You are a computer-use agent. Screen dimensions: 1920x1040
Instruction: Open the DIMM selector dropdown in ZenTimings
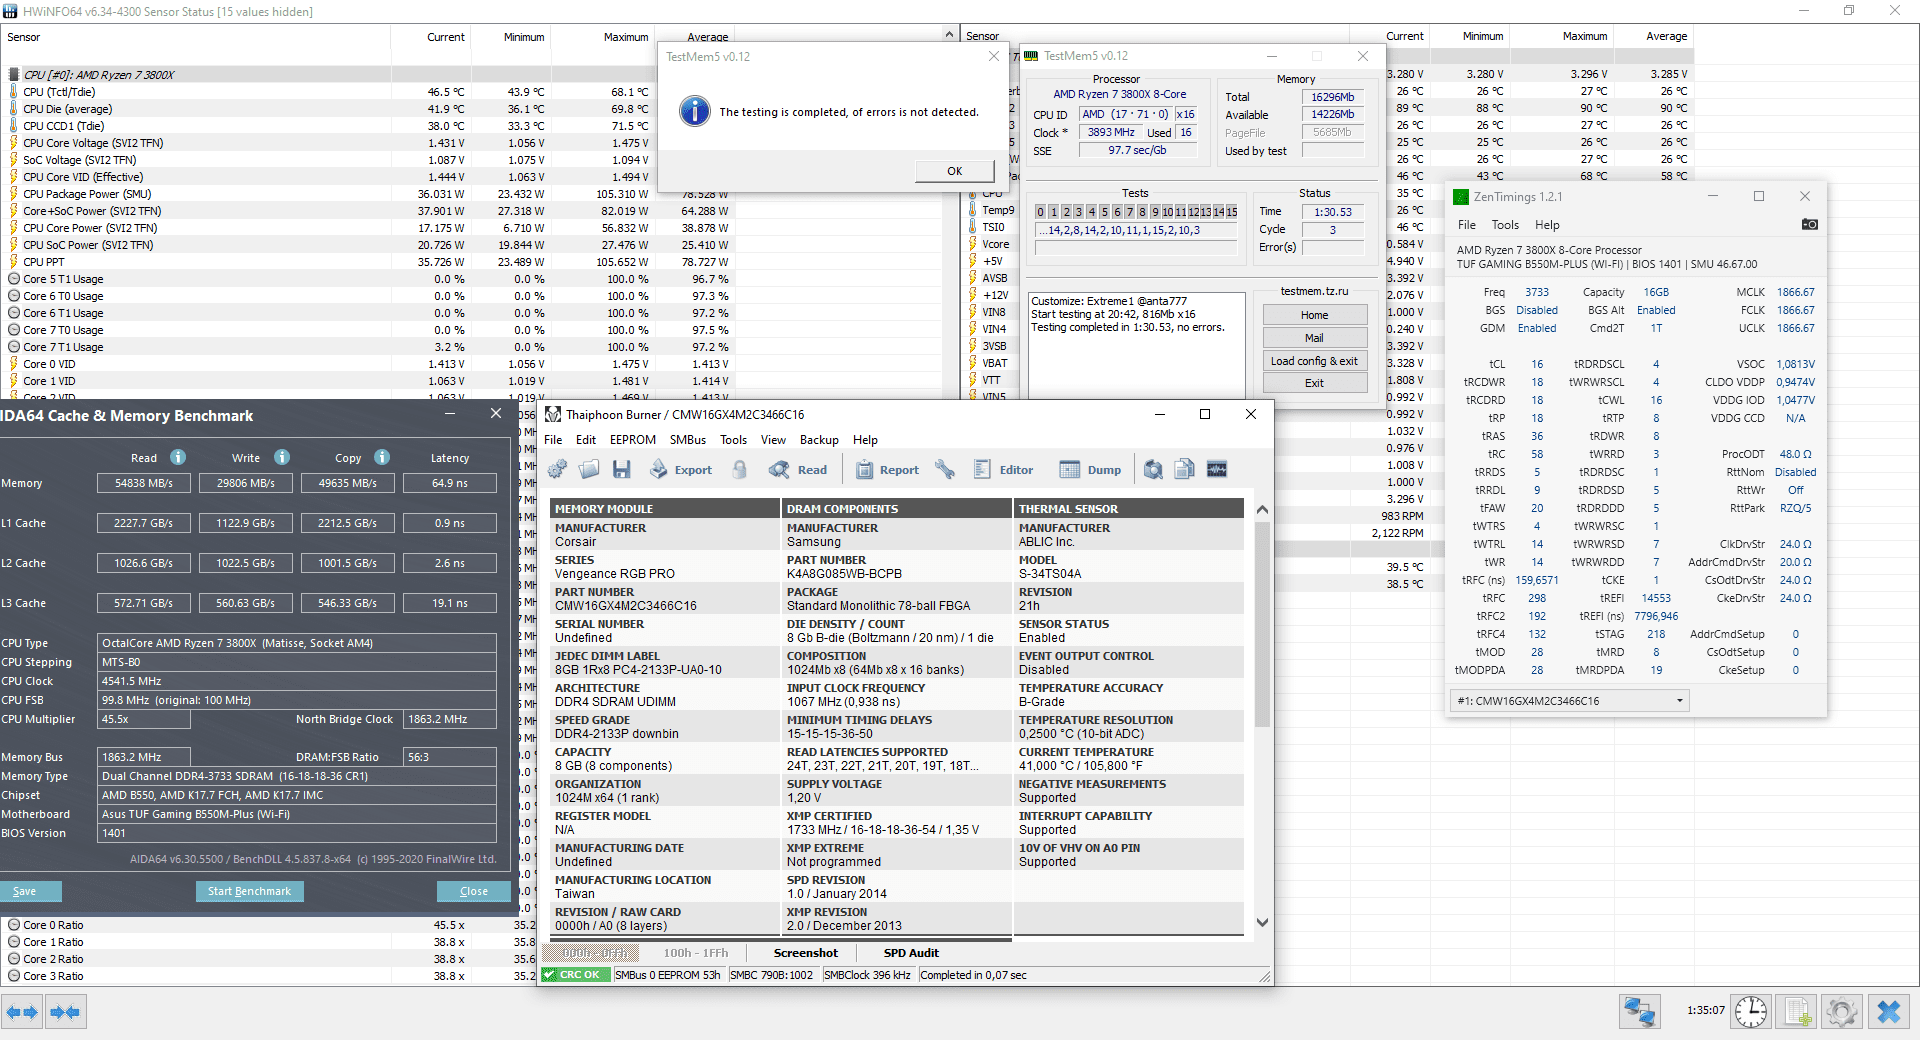1570,701
